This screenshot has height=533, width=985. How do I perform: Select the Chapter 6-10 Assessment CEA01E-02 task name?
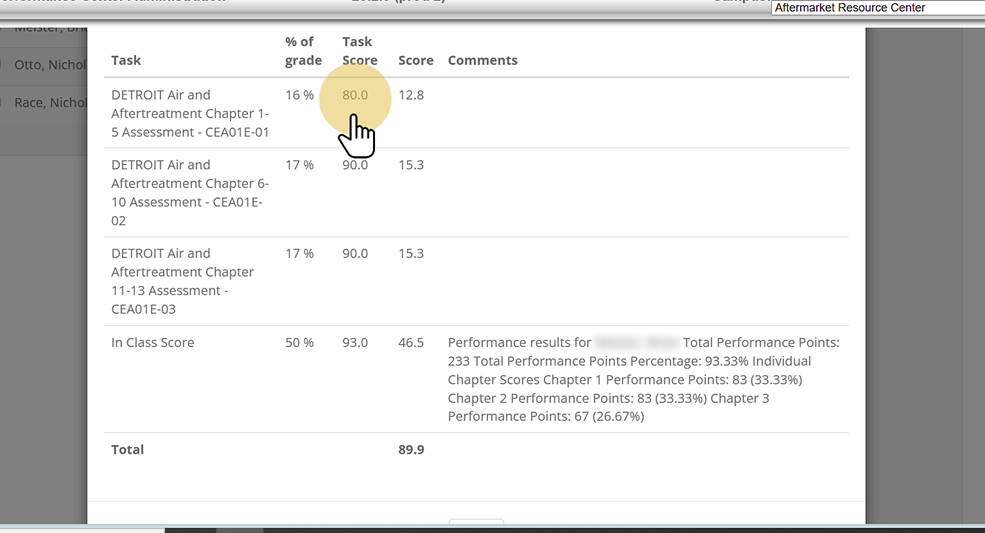pyautogui.click(x=190, y=192)
